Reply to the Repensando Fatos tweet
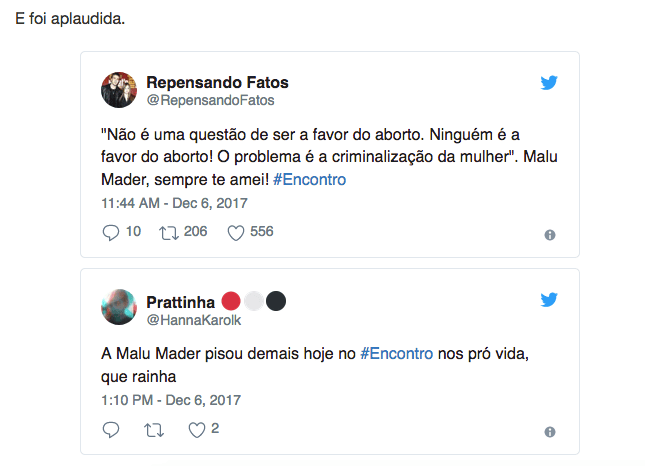 (111, 232)
